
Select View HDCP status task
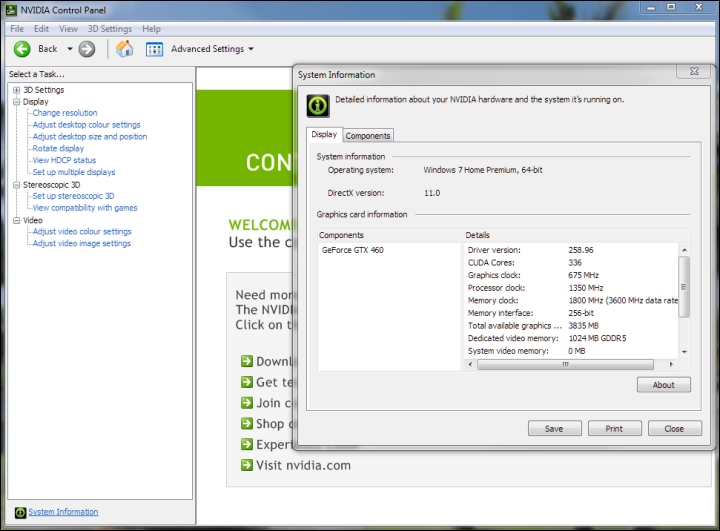(64, 160)
